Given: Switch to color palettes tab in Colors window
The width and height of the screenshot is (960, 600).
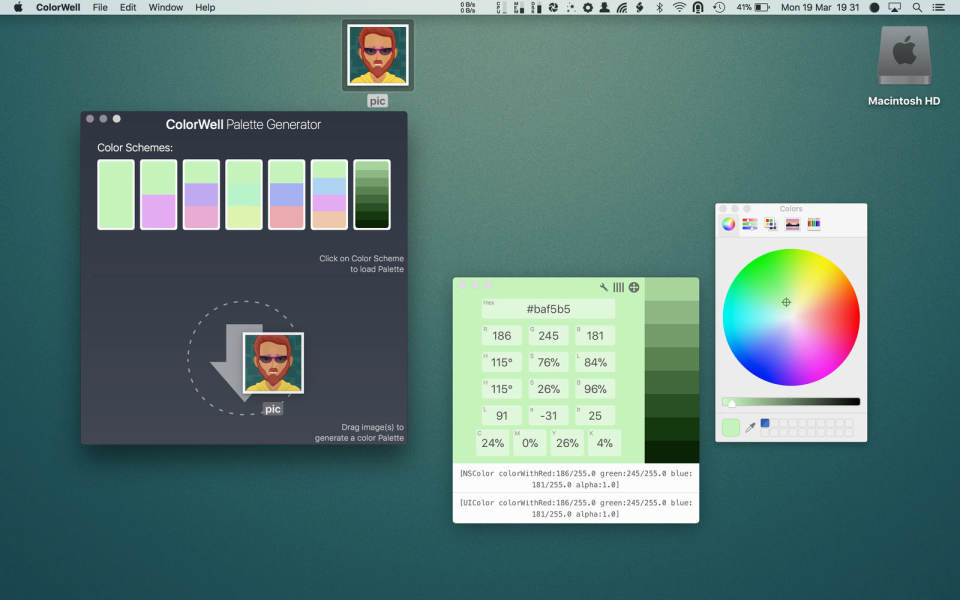Looking at the screenshot, I should pos(770,224).
